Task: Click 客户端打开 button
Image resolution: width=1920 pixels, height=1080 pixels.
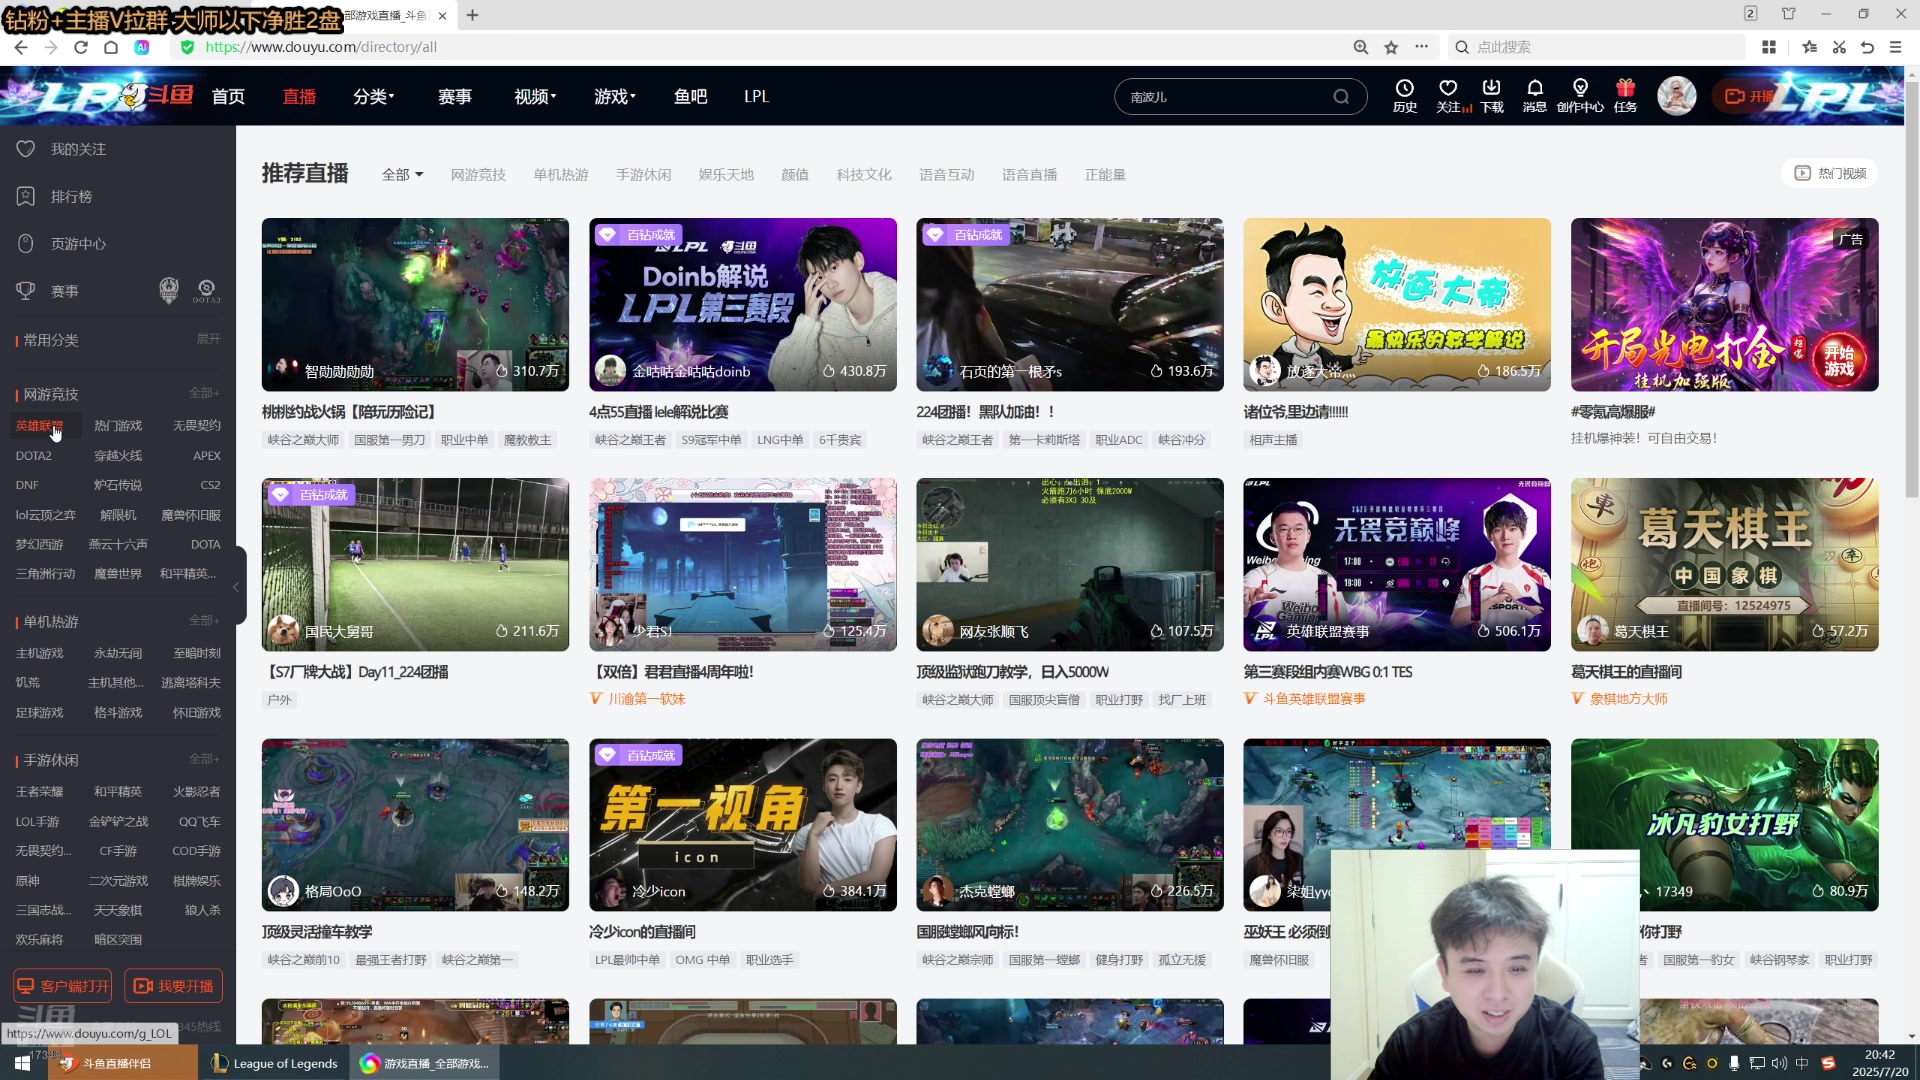Action: point(63,986)
